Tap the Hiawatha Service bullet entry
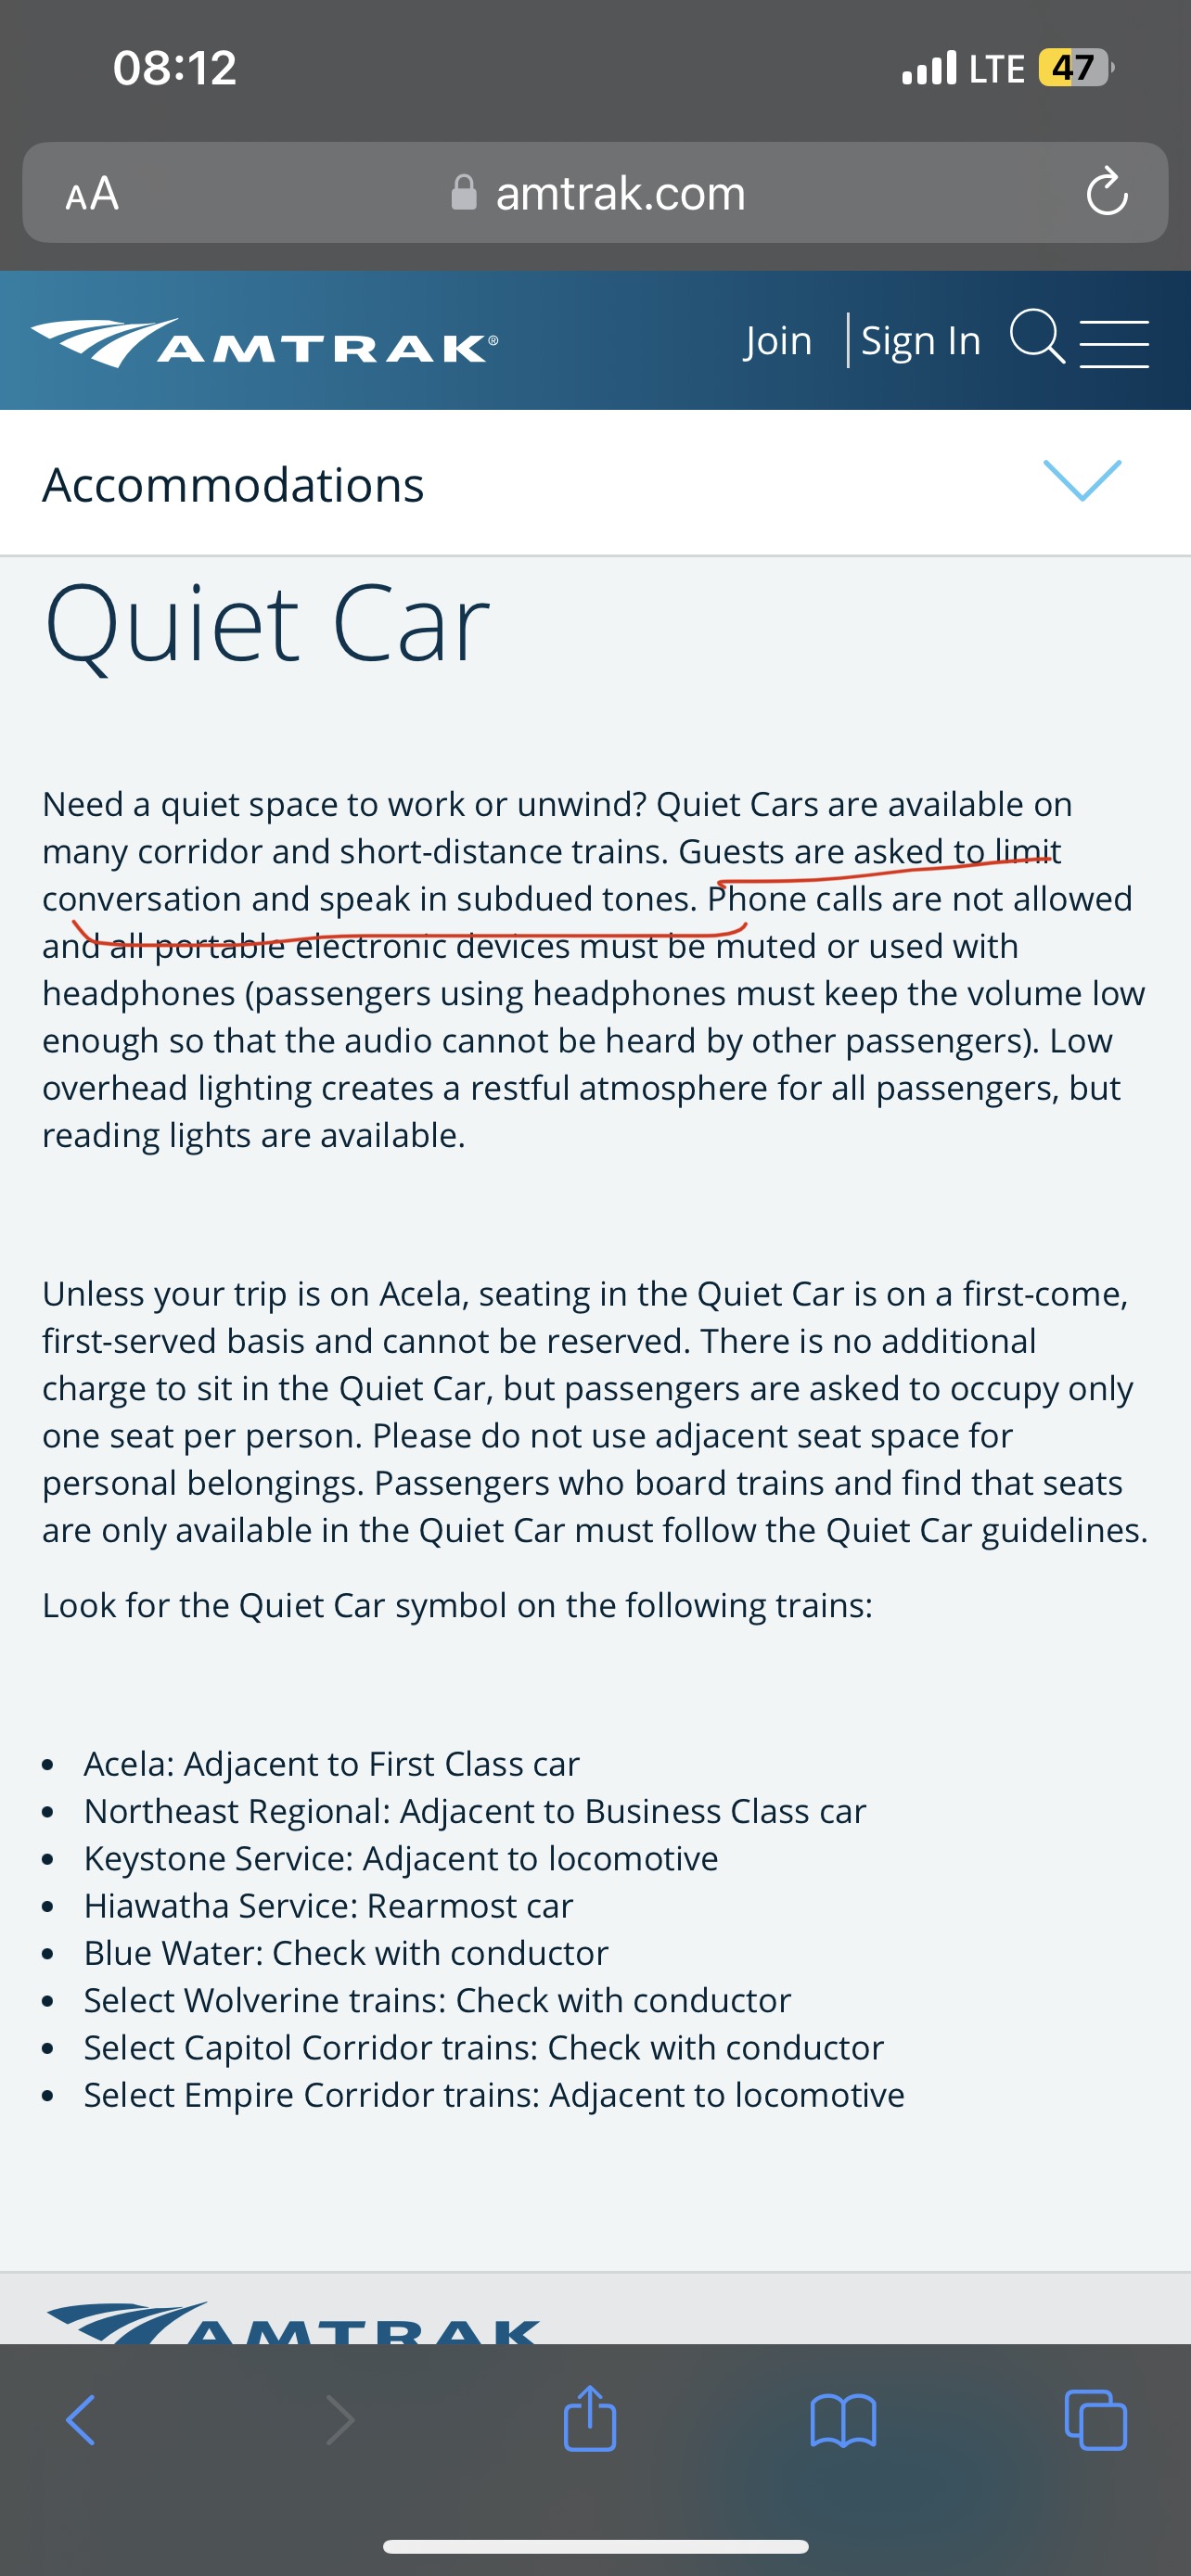 [x=329, y=1906]
